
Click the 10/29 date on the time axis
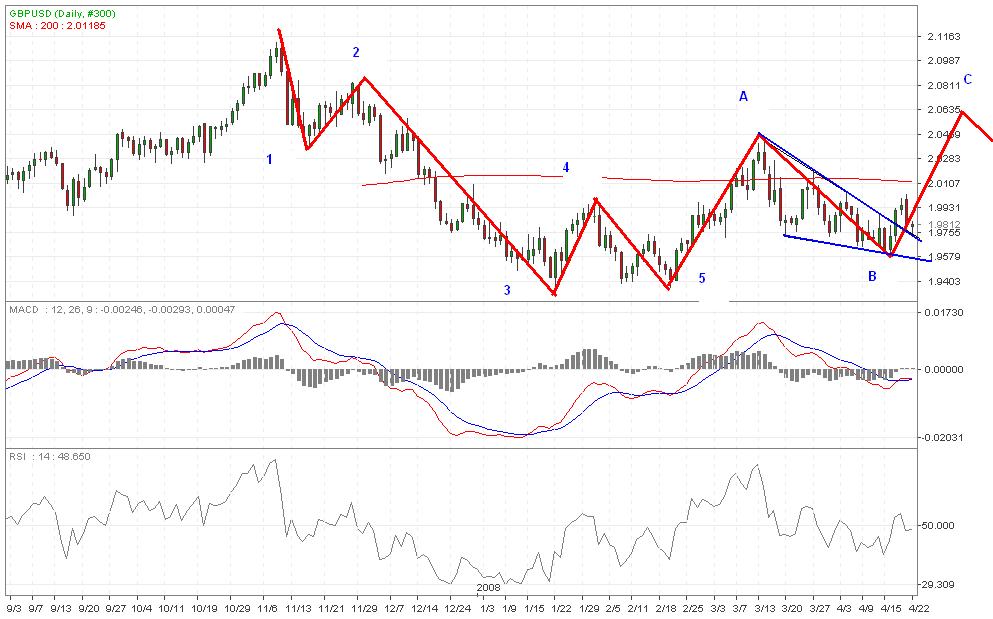(239, 608)
